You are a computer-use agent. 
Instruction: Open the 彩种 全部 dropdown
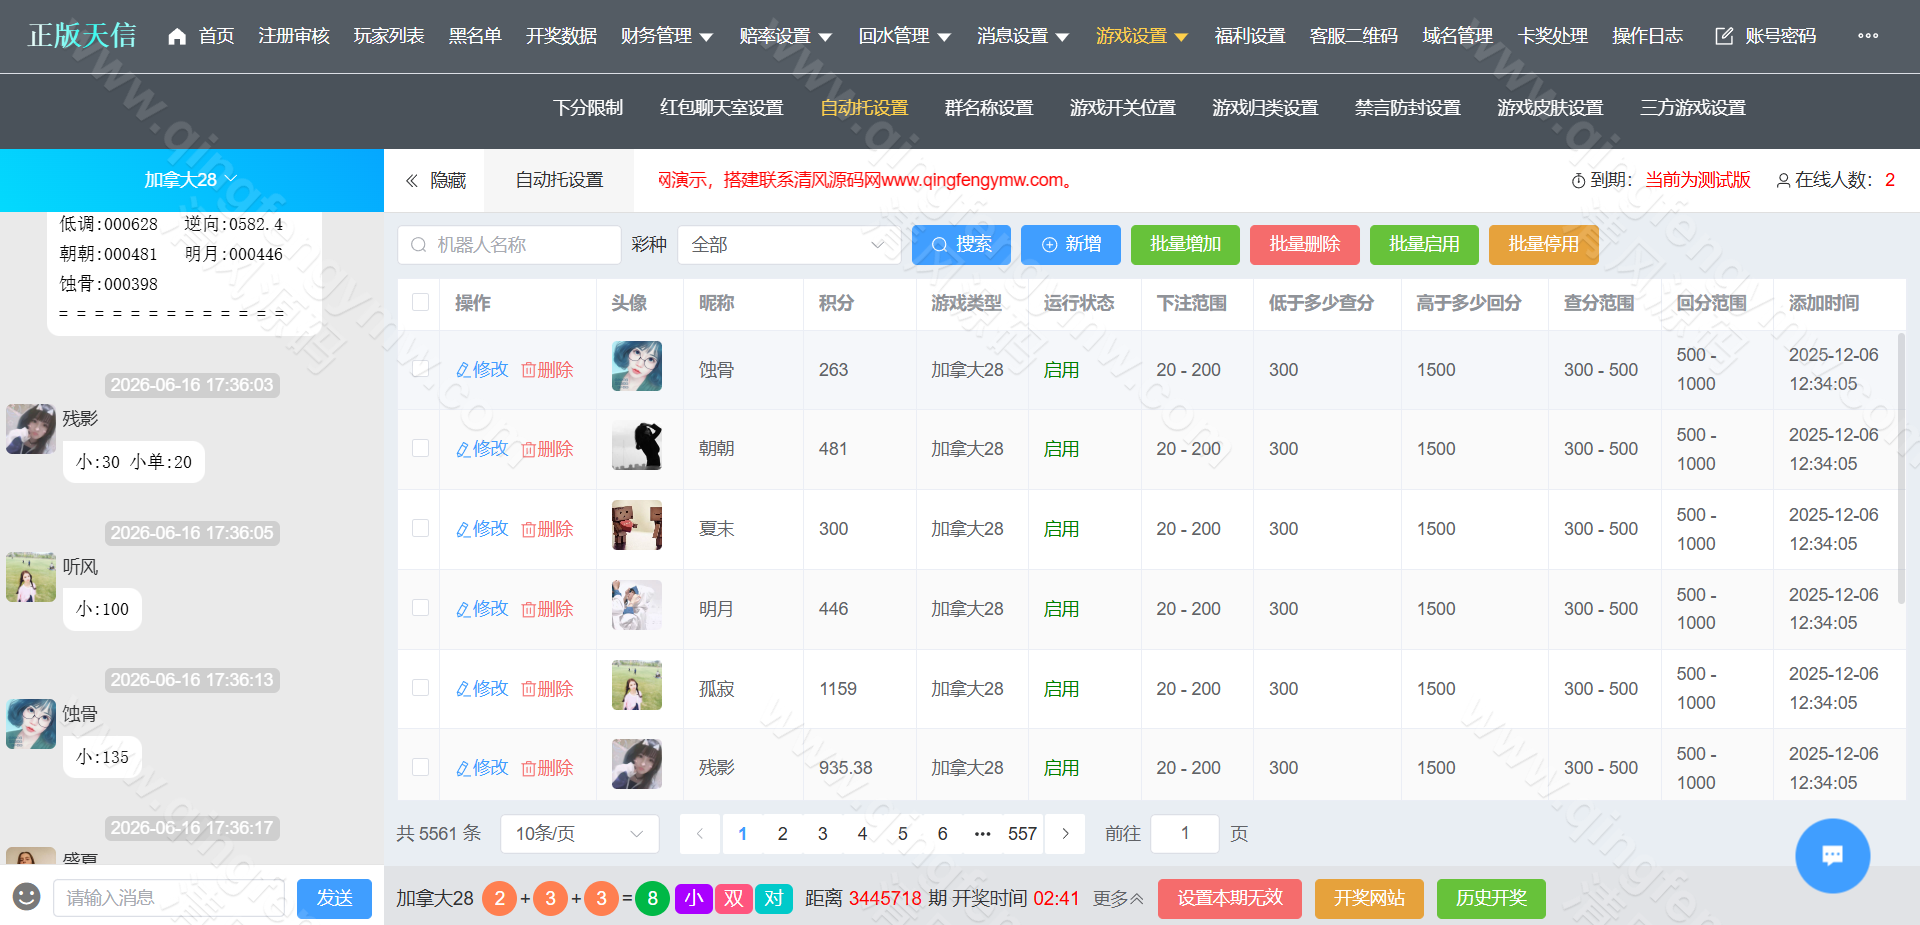[x=789, y=245]
